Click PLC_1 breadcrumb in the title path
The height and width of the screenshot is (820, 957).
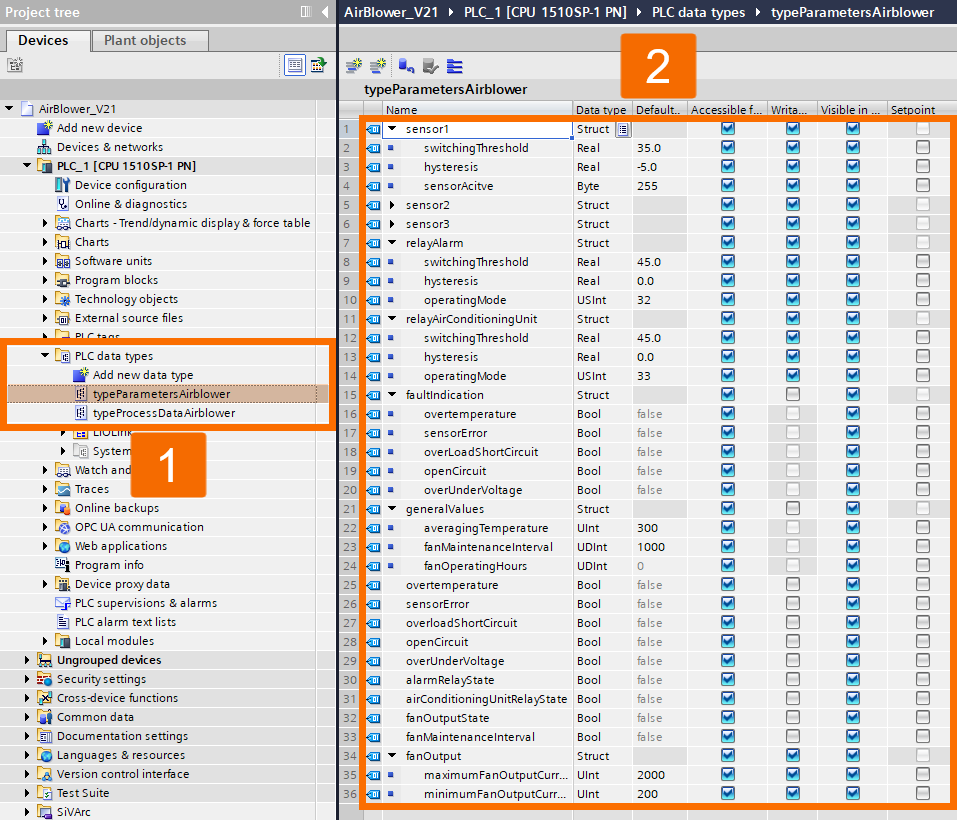545,12
